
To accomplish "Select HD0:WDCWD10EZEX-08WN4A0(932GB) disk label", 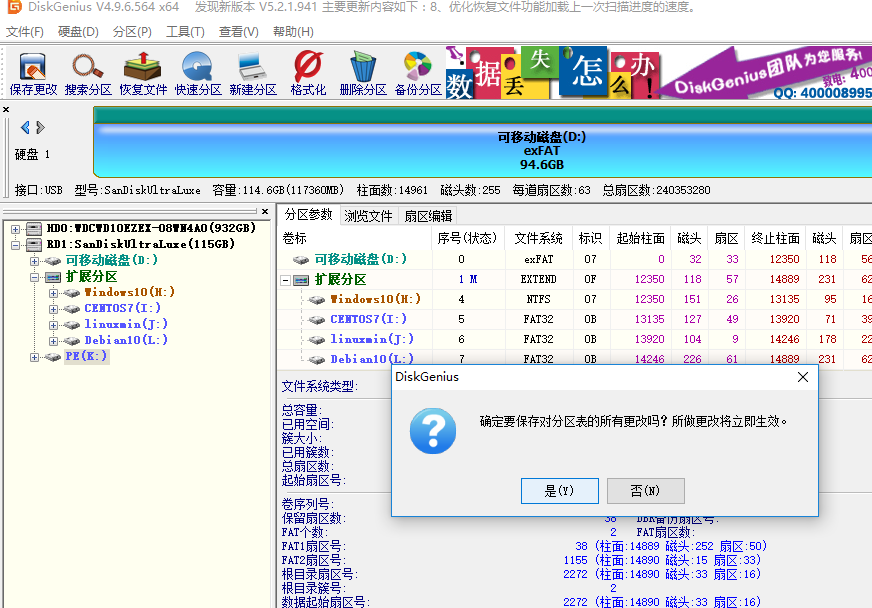I will pos(151,228).
